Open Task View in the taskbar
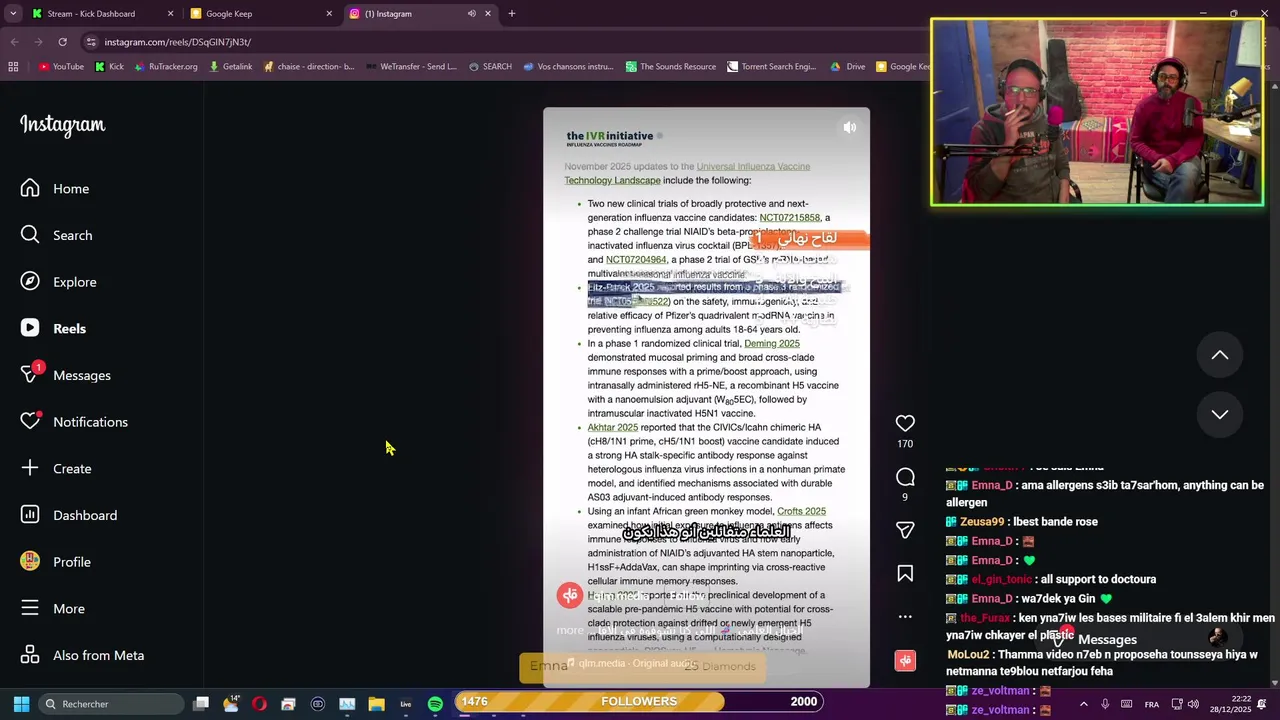1280x720 pixels. 201,704
